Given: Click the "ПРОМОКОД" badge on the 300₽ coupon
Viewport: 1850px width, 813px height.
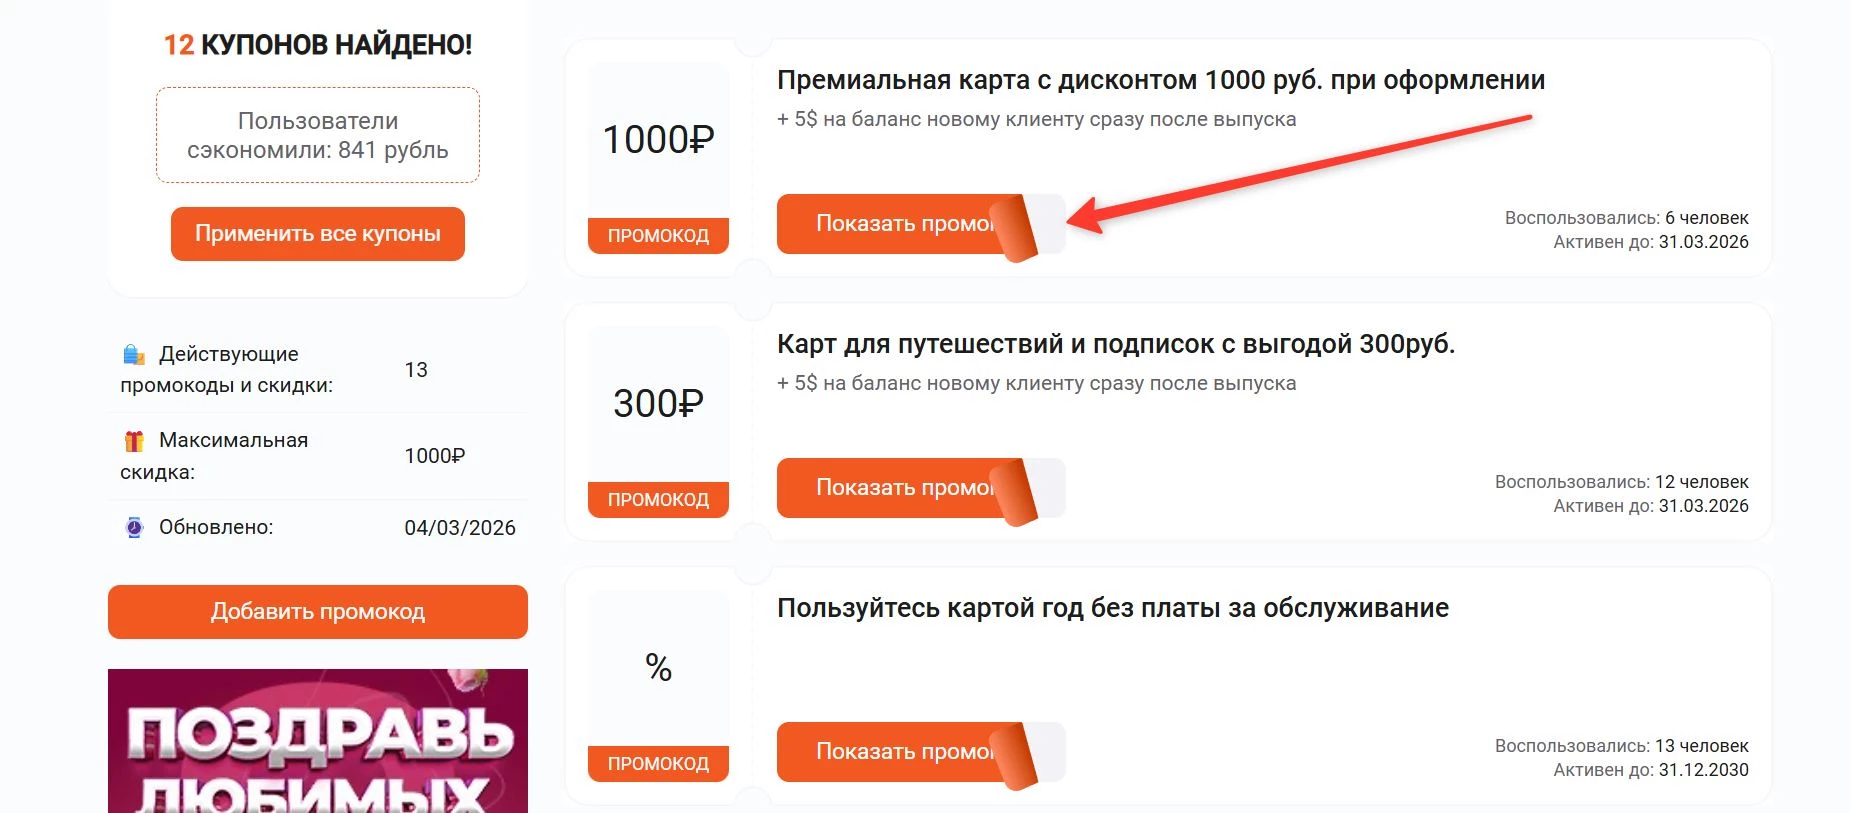Looking at the screenshot, I should [658, 498].
